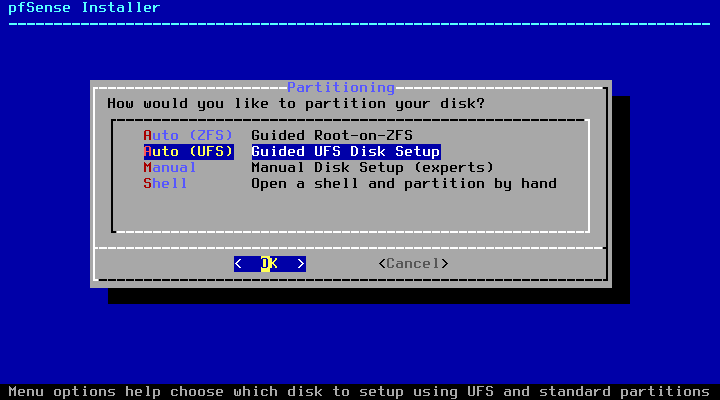Click Open a shell and partition by hand
720x400 pixels.
[x=403, y=183]
